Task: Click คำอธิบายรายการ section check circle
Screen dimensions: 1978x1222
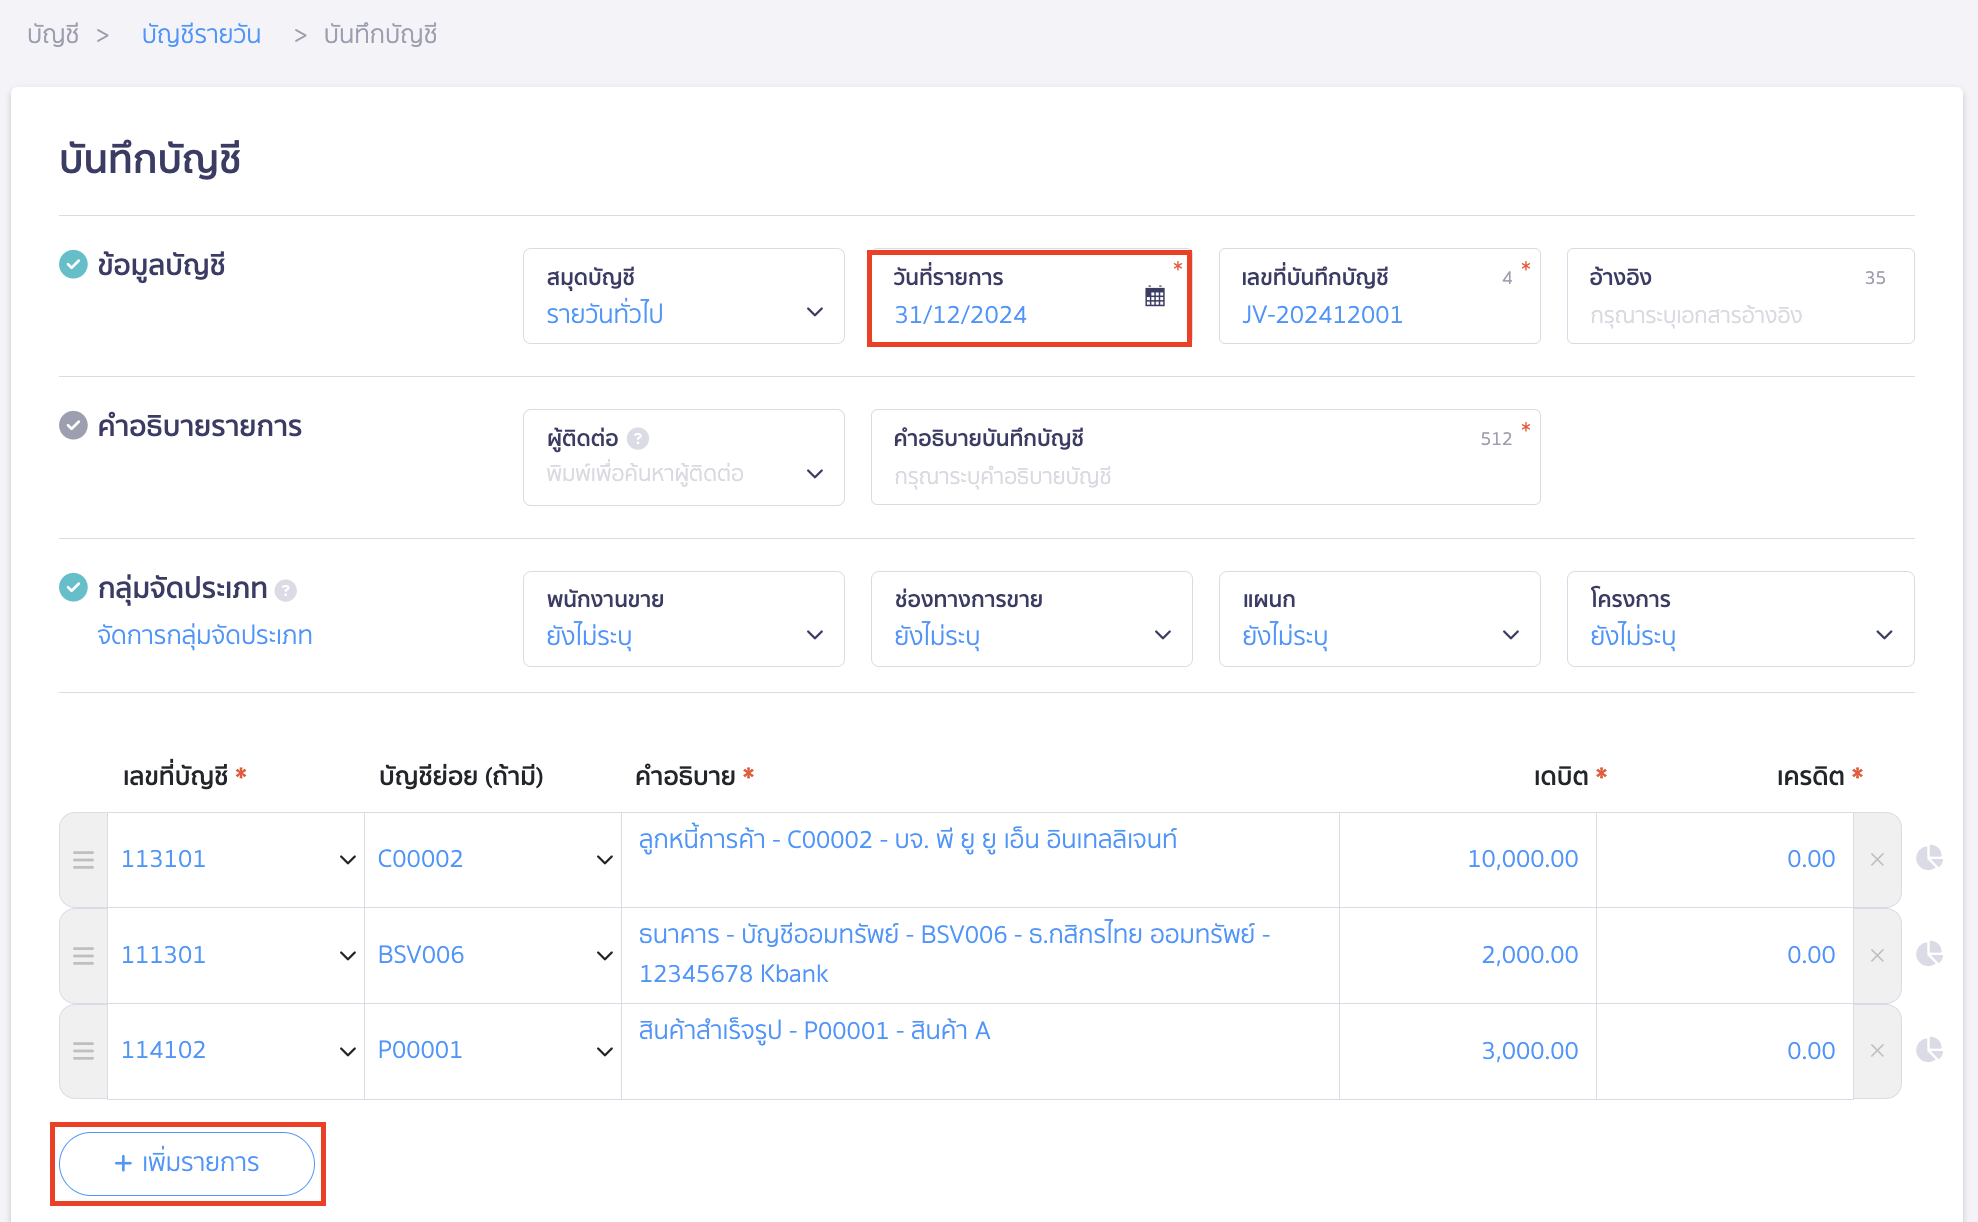Action: tap(73, 426)
